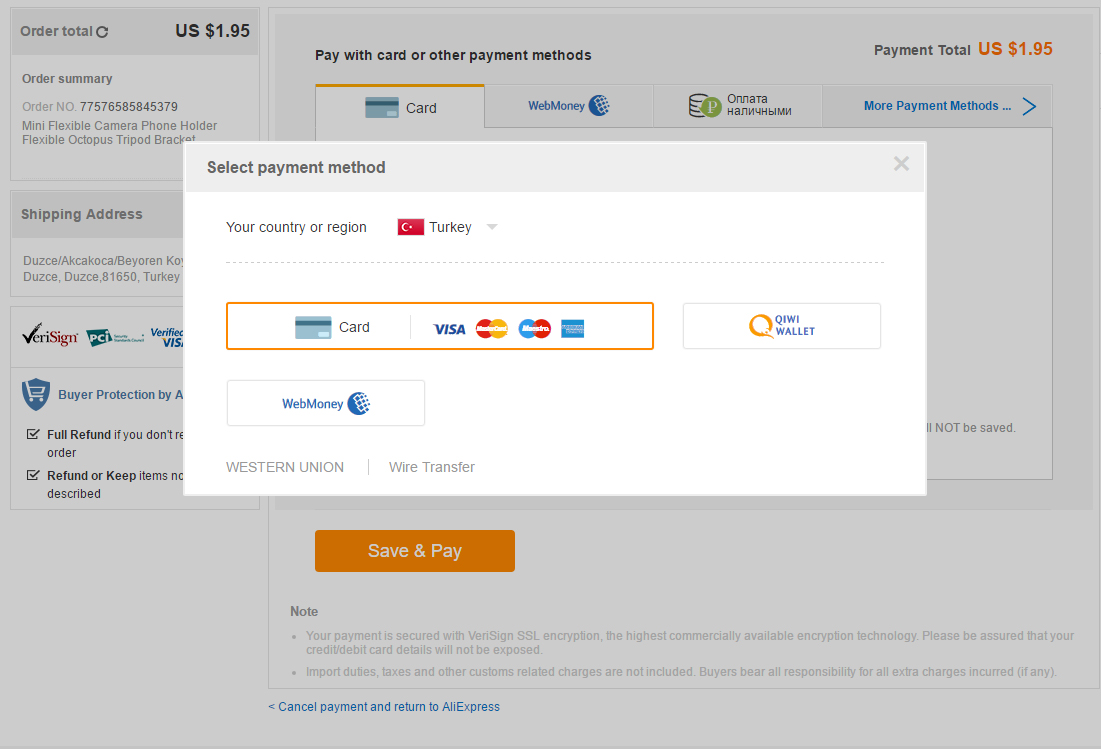Click the Visa logo in Card option
This screenshot has width=1101, height=749.
(449, 328)
